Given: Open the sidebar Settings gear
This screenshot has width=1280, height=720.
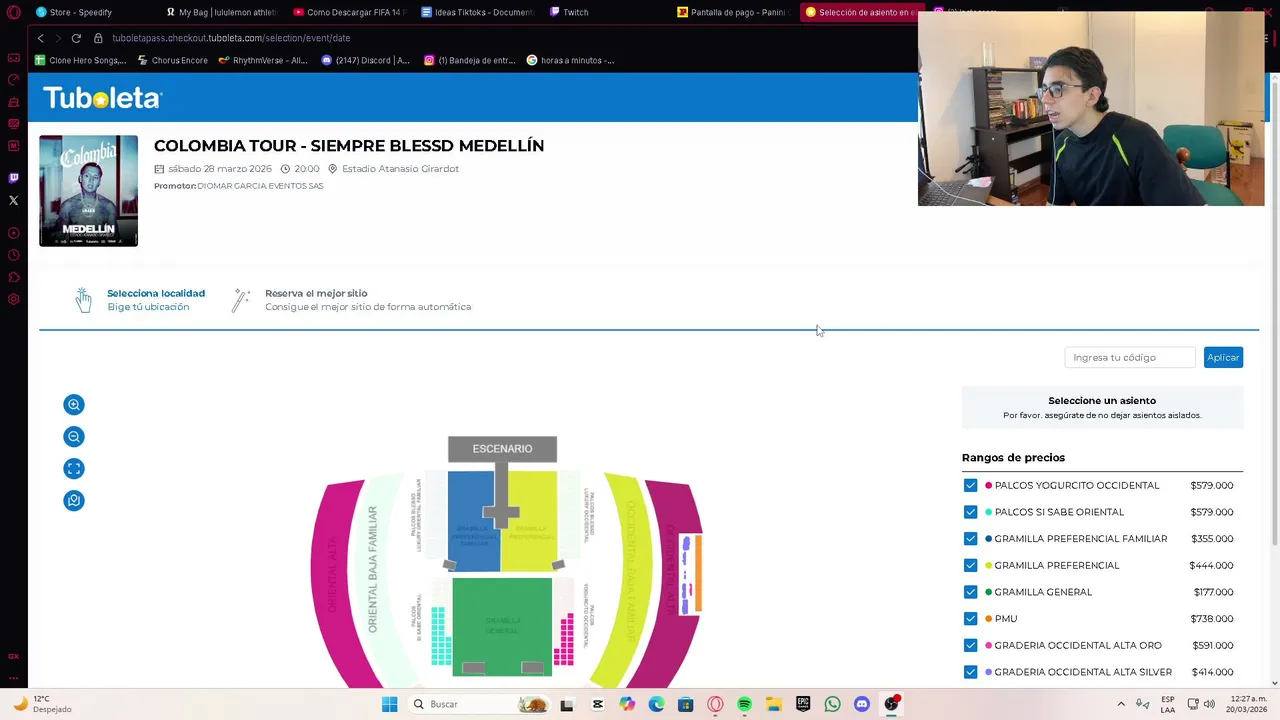Looking at the screenshot, I should [x=13, y=299].
